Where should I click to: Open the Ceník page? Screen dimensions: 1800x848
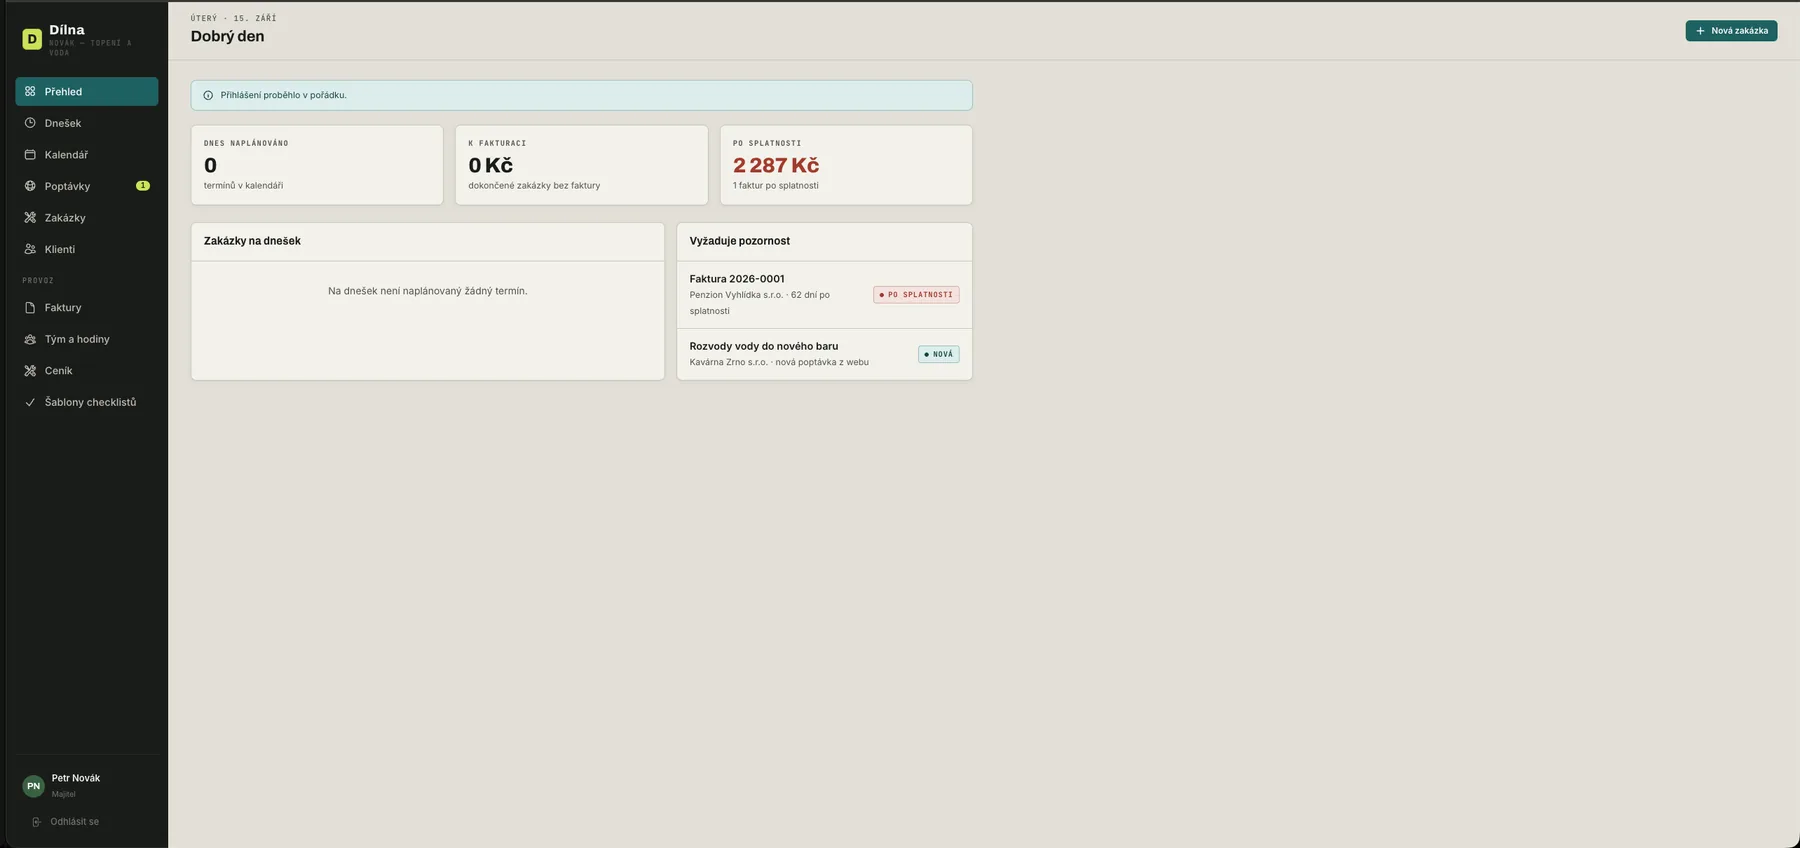pyautogui.click(x=87, y=371)
